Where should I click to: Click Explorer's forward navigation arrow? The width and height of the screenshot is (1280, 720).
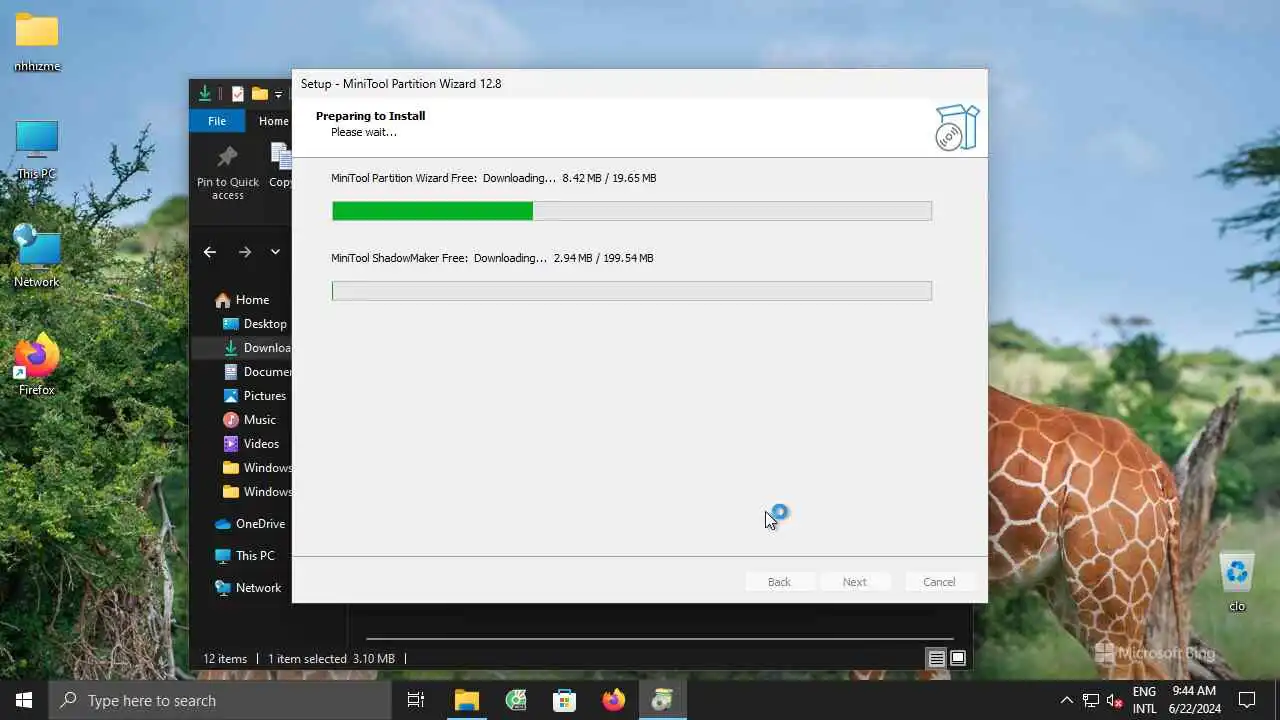(x=244, y=252)
